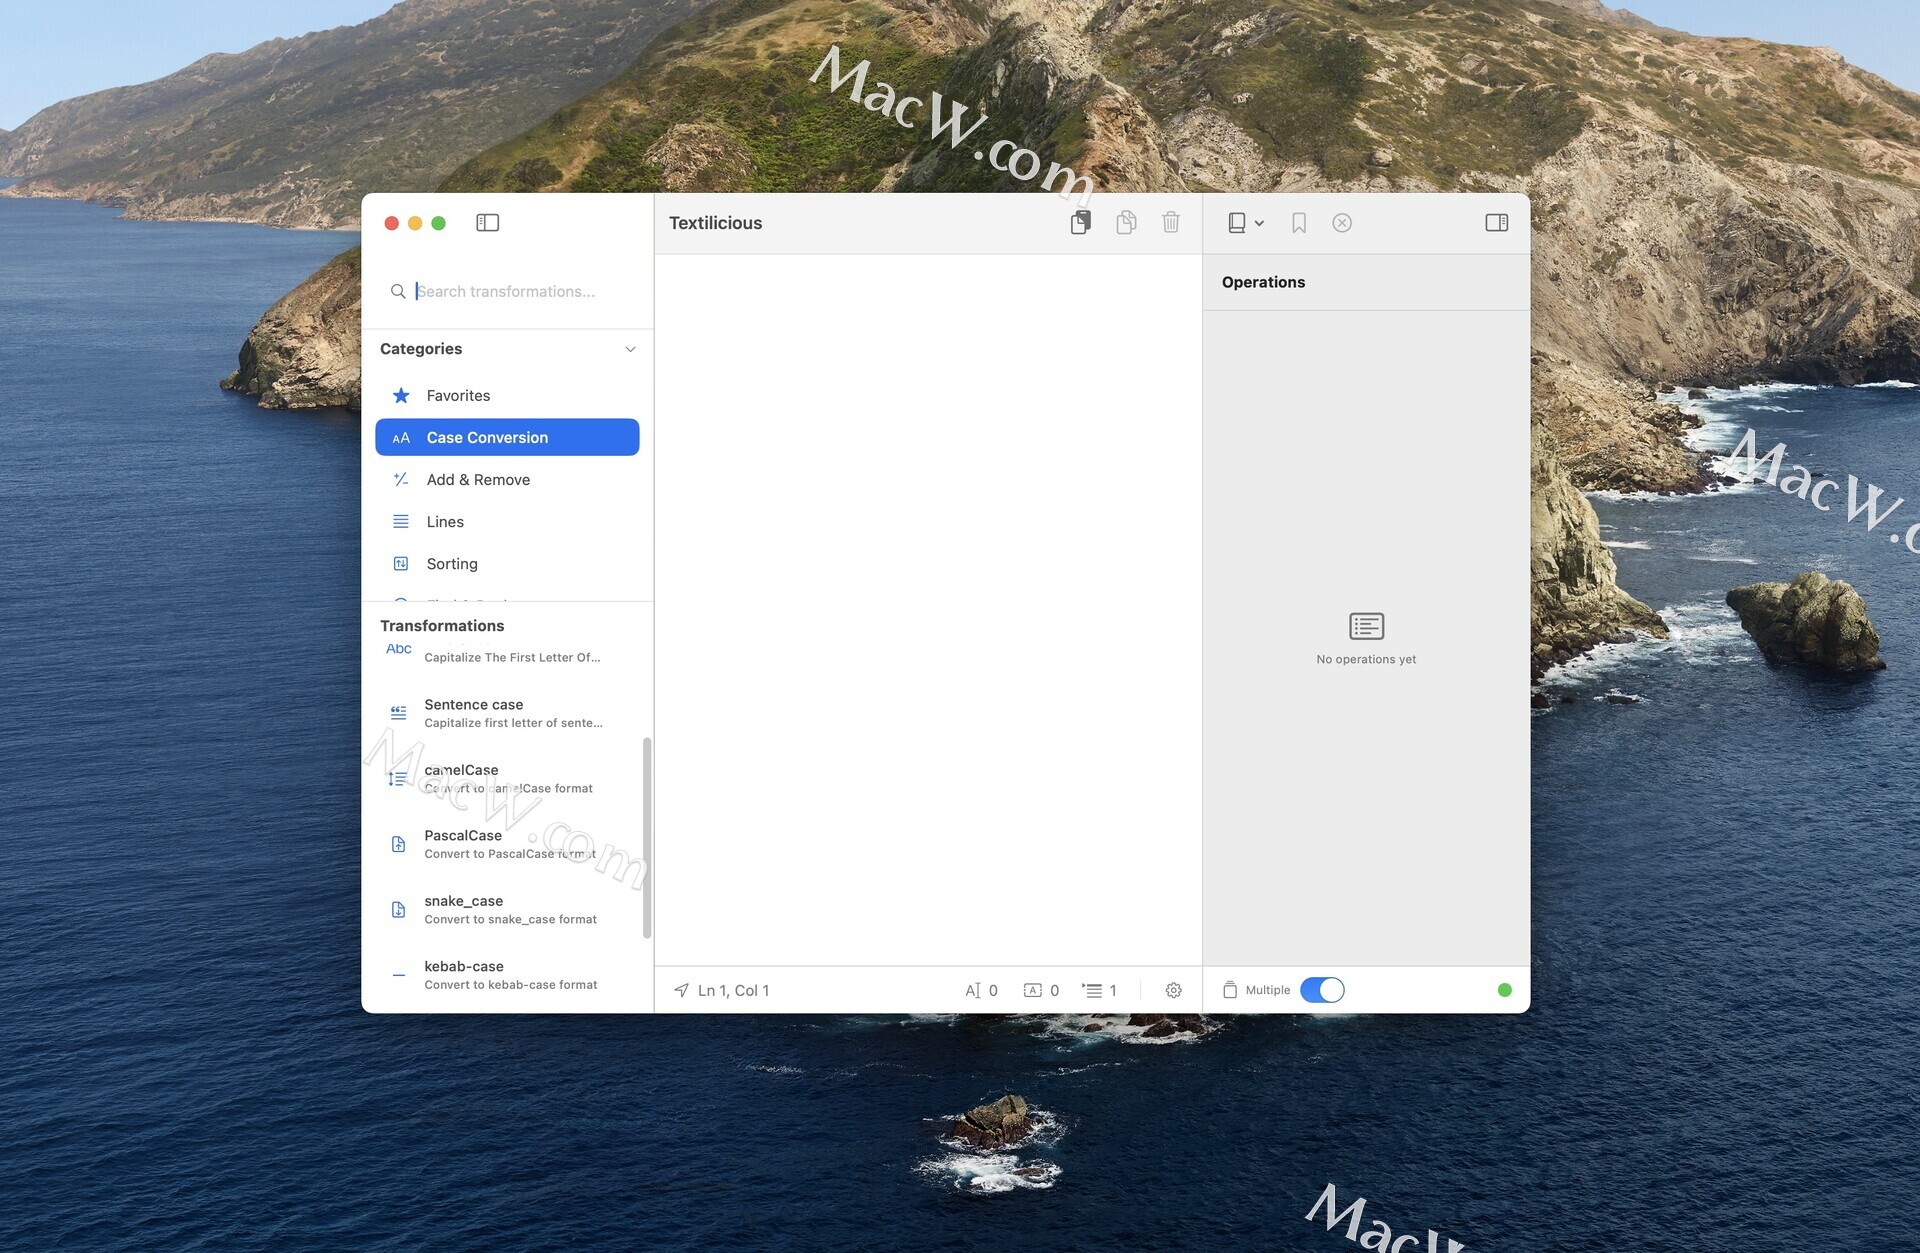This screenshot has width=1920, height=1253.
Task: Toggle the right Operations panel icon
Action: 1496,223
